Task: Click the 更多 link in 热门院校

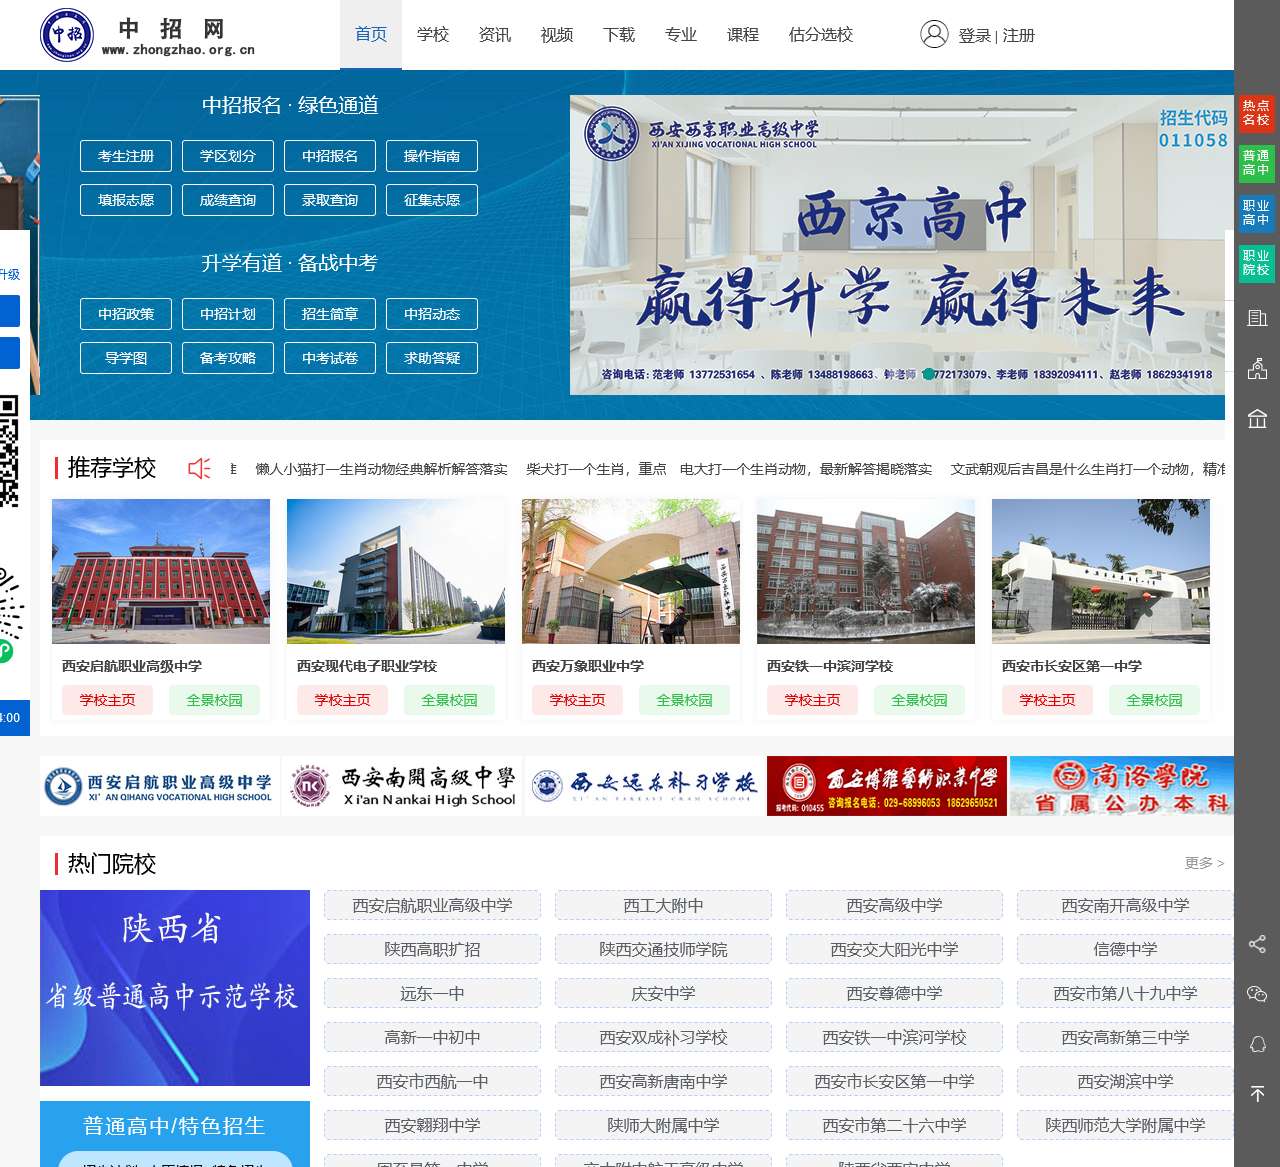Action: (x=1204, y=863)
